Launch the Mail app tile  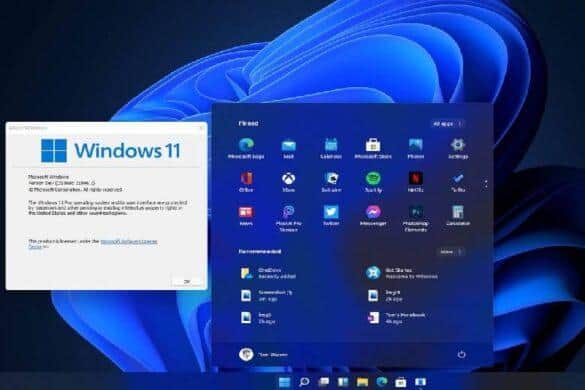[x=288, y=148]
